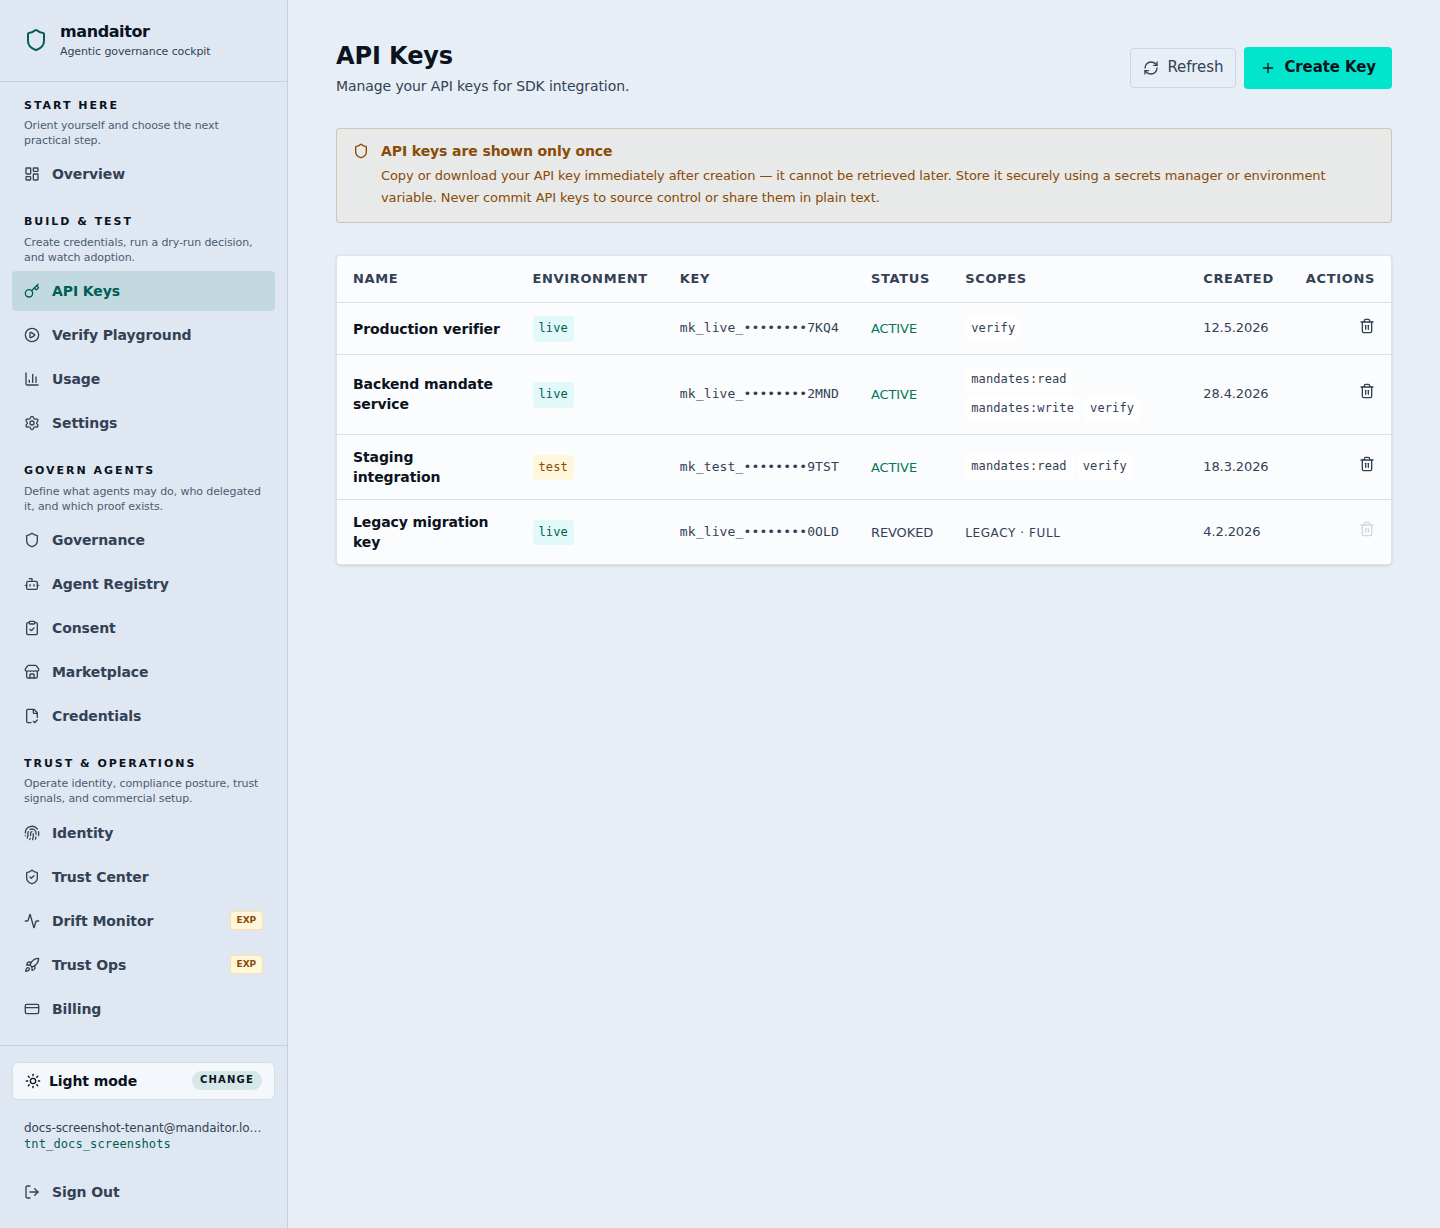1440x1228 pixels.
Task: Click the STATUS column header
Action: 900,279
